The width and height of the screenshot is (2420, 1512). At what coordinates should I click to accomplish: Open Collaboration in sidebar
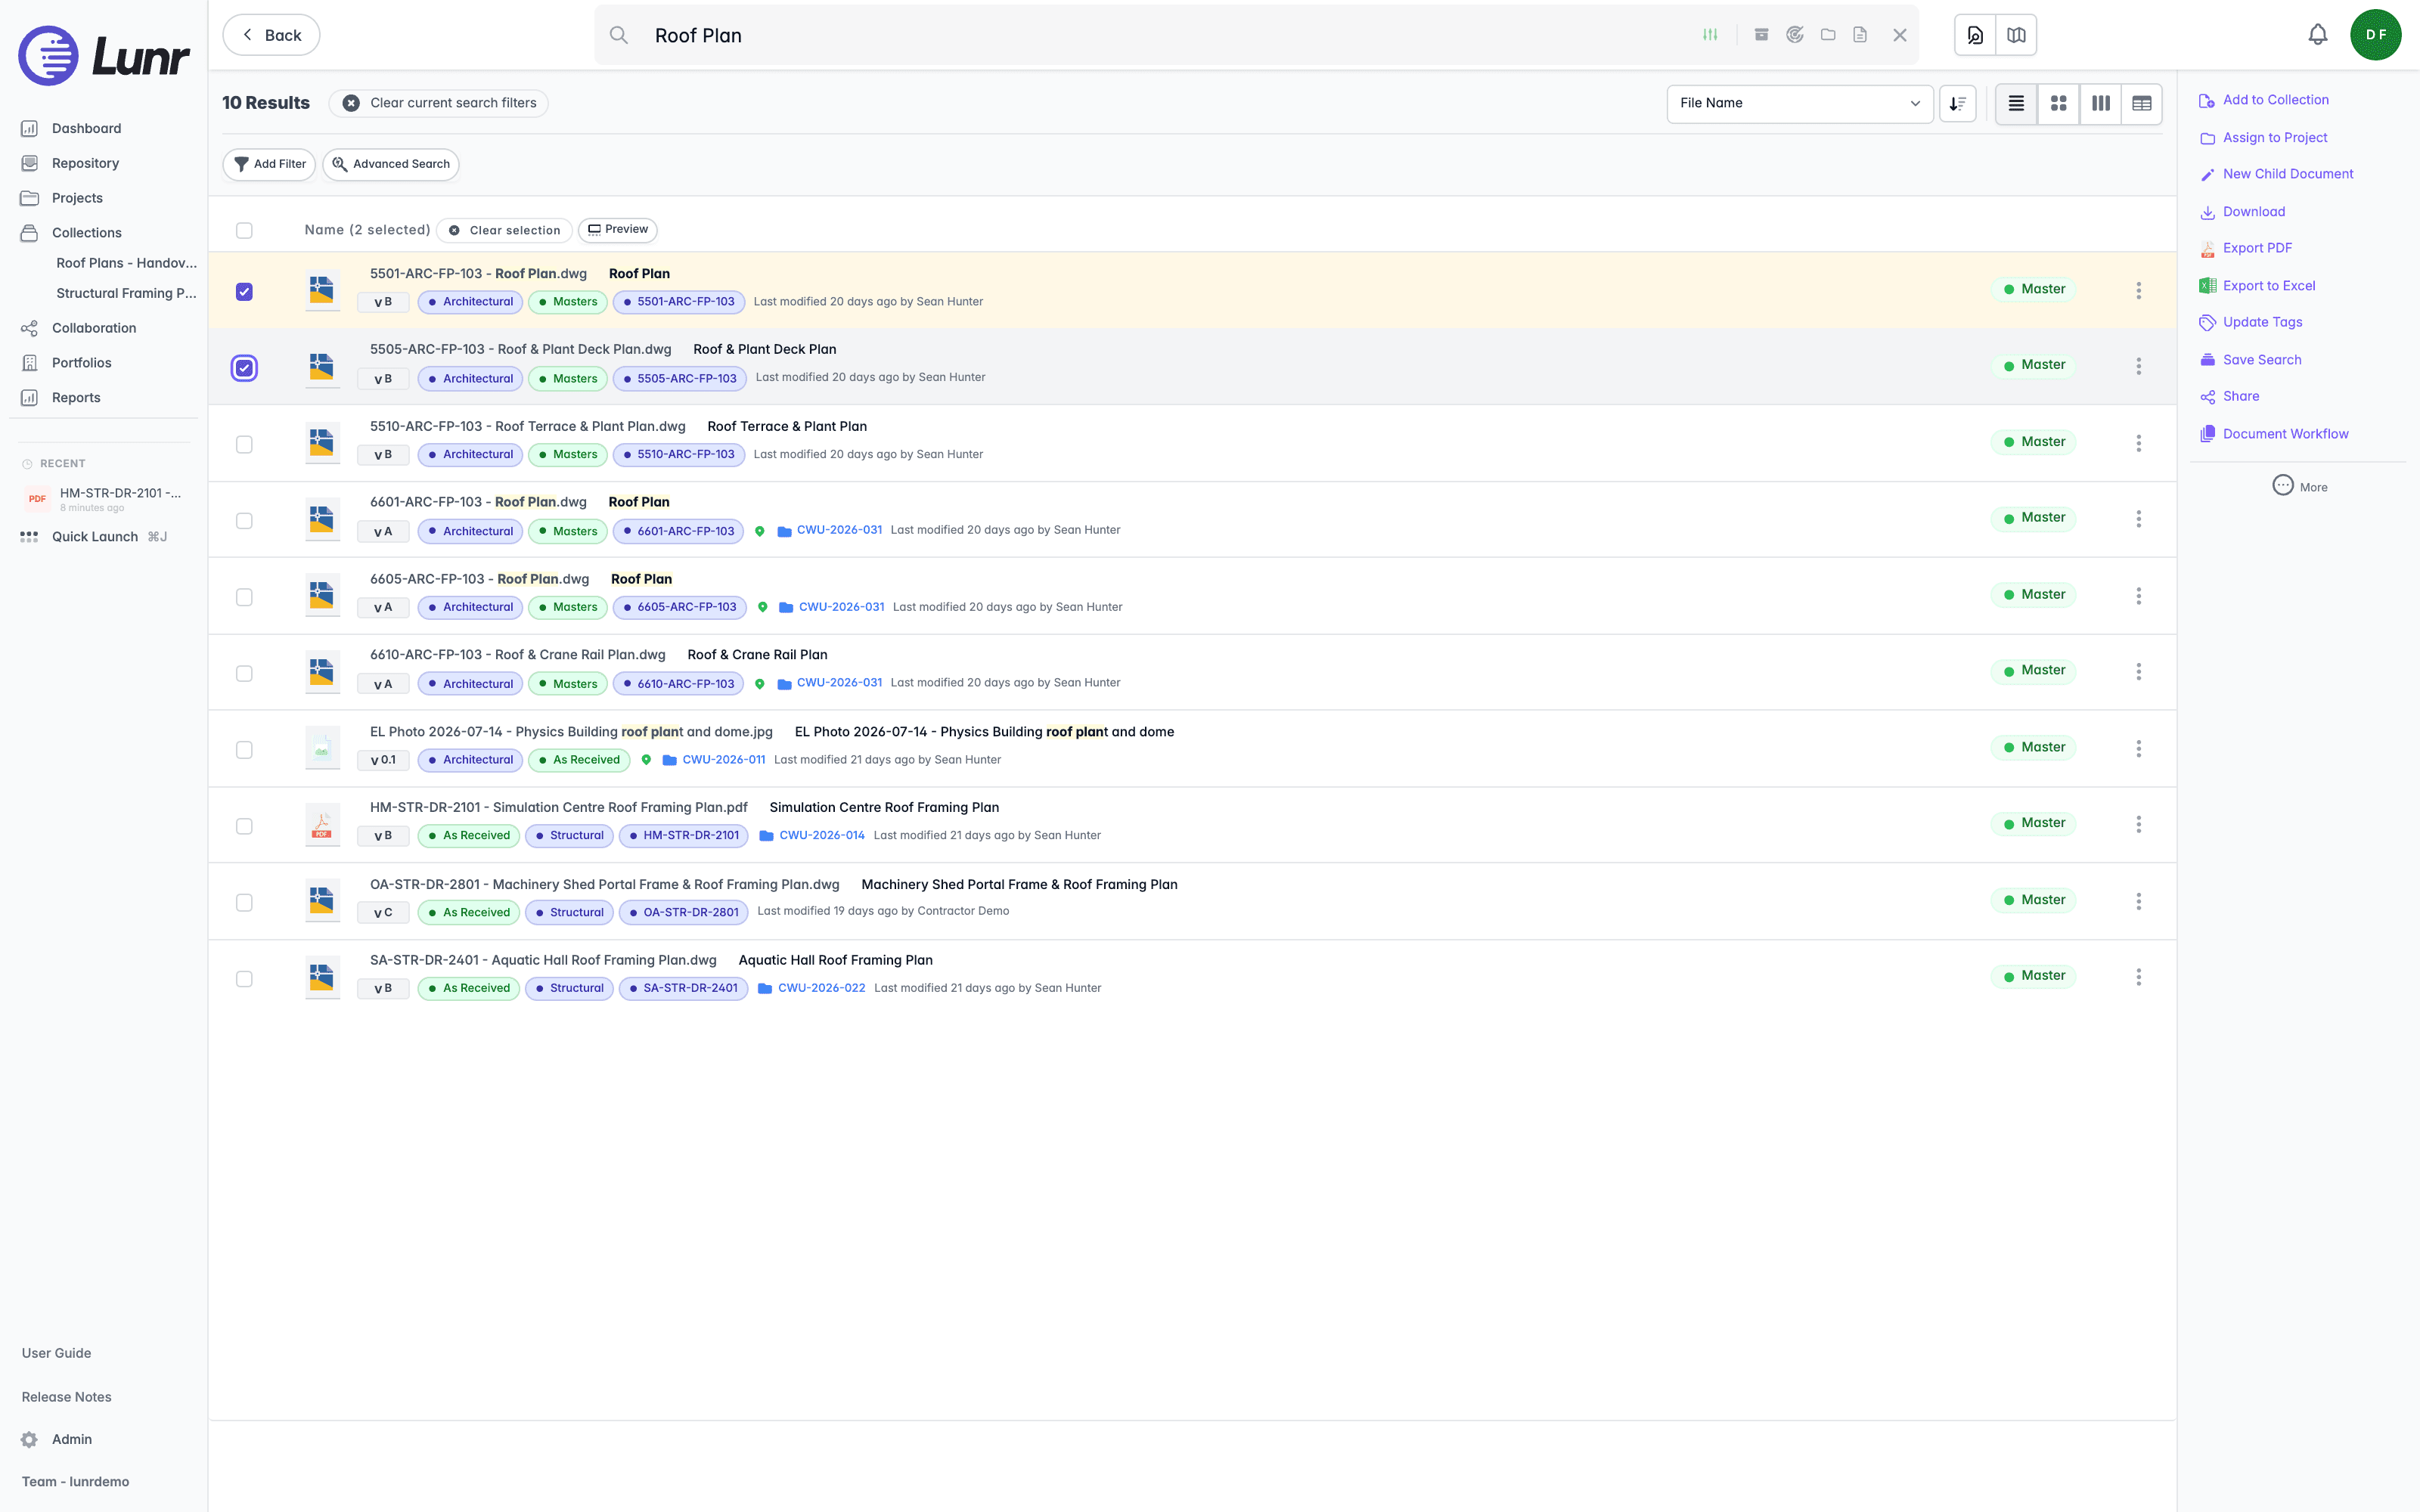click(x=94, y=328)
